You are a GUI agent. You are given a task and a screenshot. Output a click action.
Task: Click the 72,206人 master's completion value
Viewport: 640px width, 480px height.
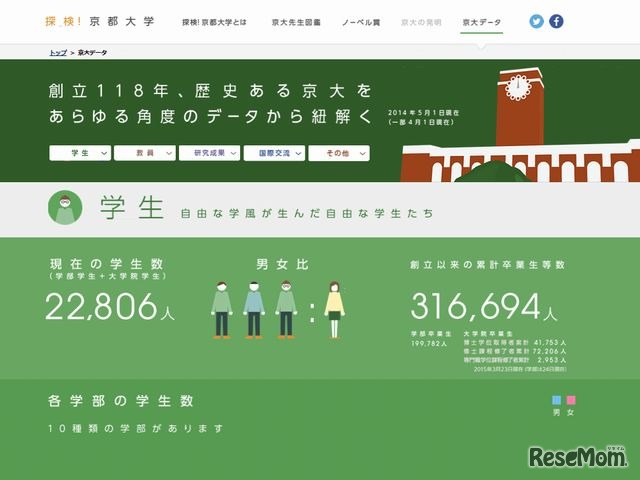pos(550,351)
